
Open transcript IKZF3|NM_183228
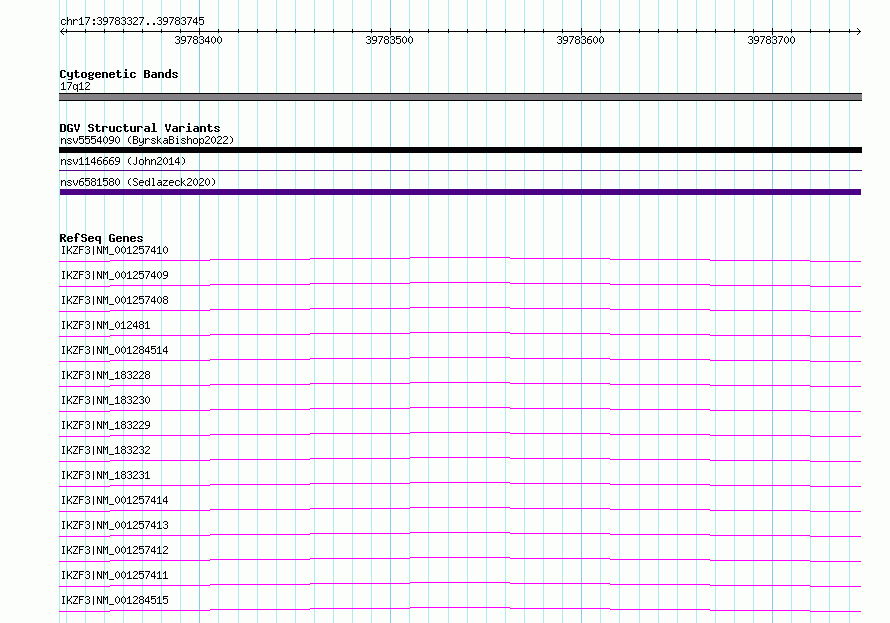point(106,375)
